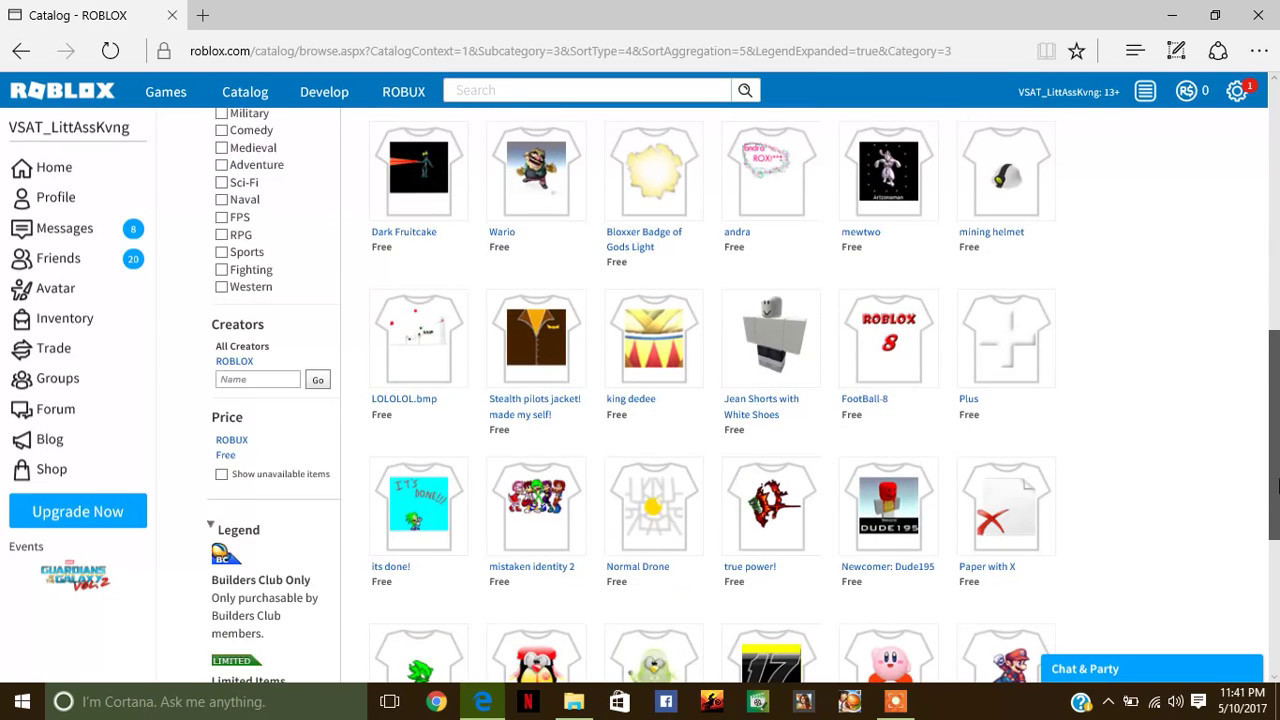Open the Roblox settings gear
This screenshot has height=720, width=1280.
pyautogui.click(x=1237, y=91)
